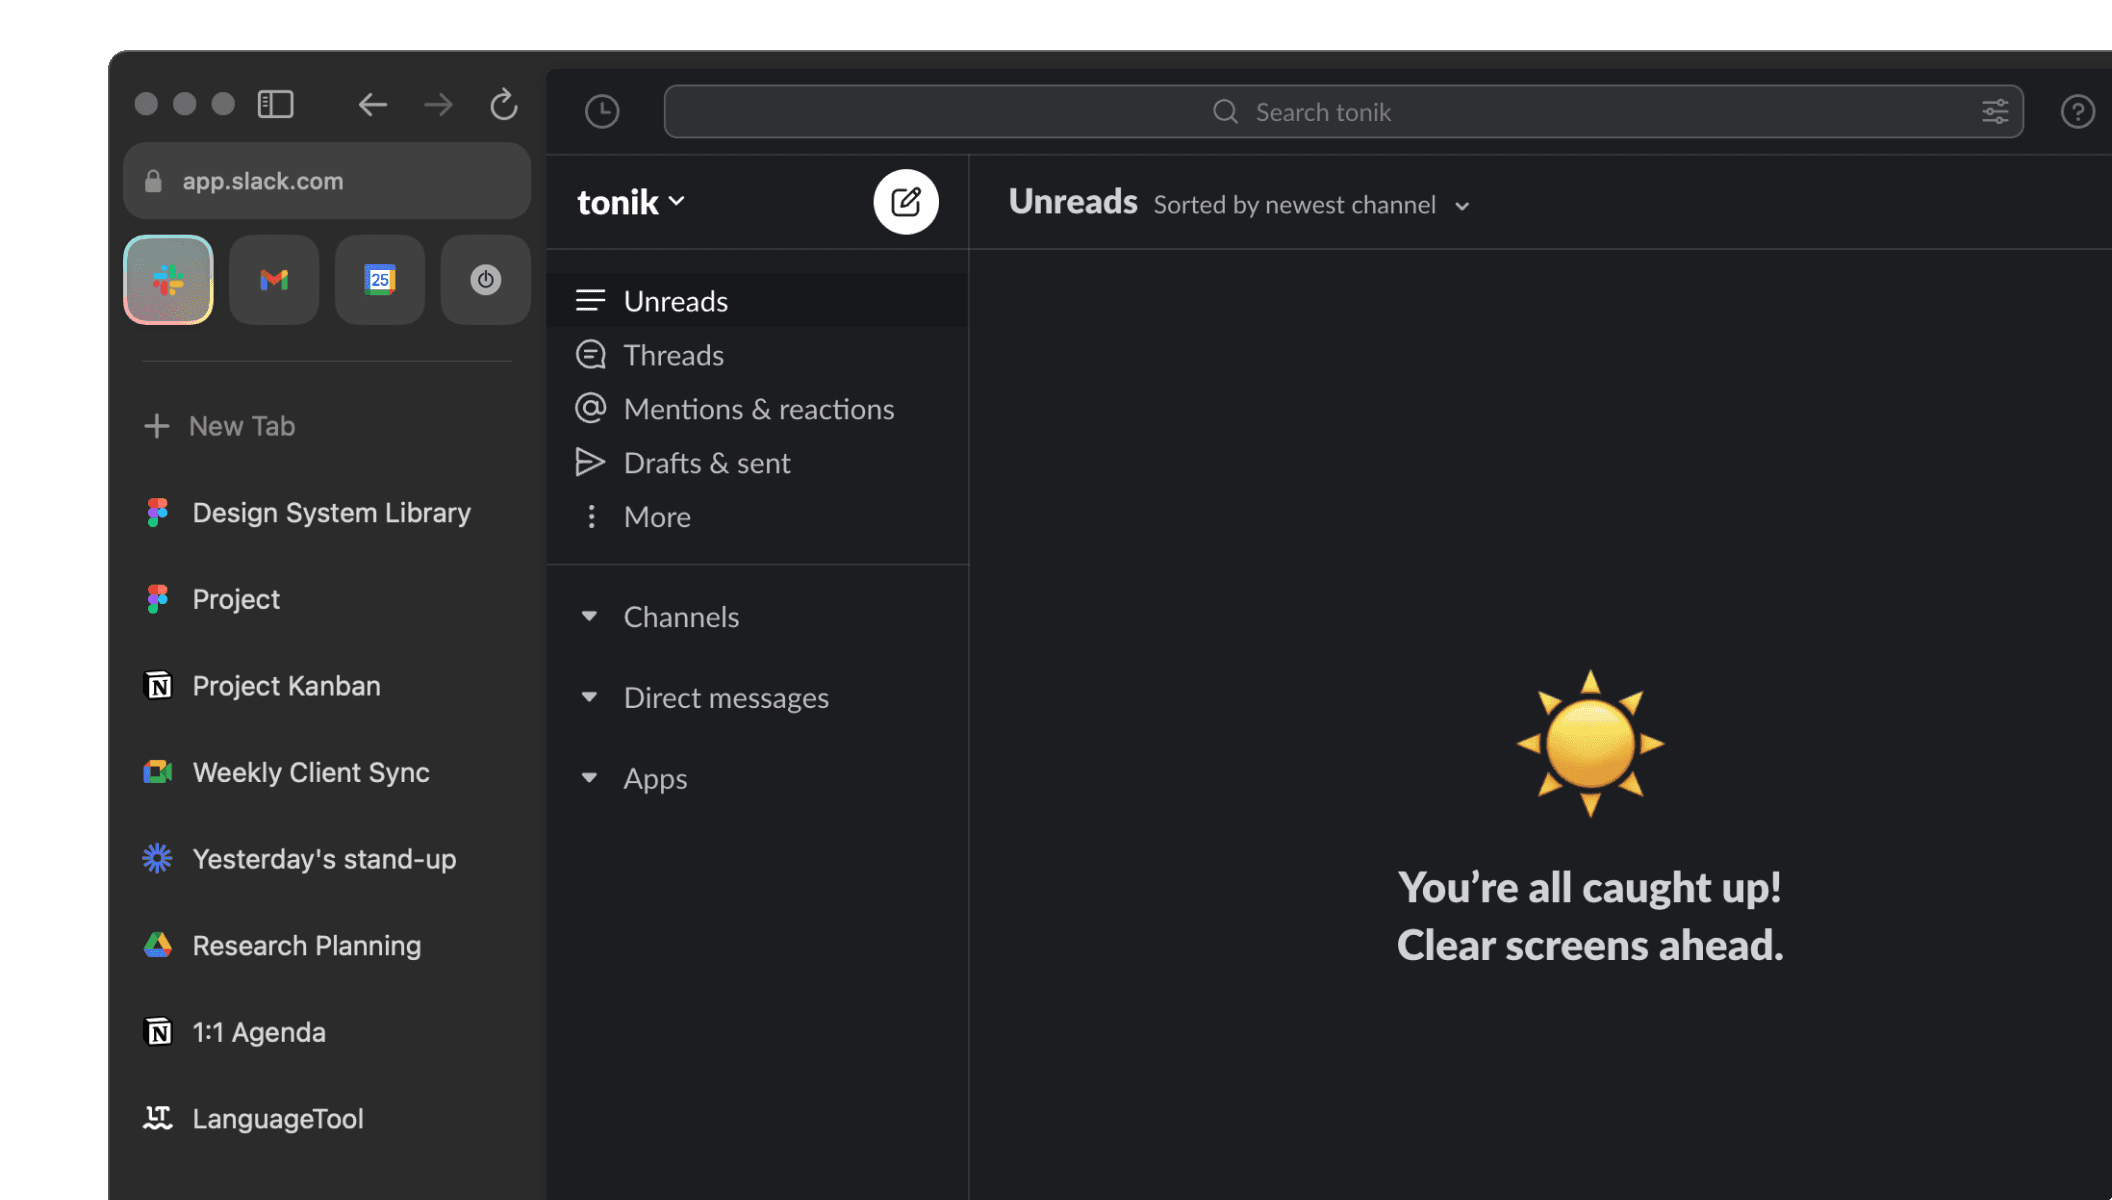Collapse the Direct messages section
This screenshot has width=2112, height=1200.
click(x=589, y=697)
